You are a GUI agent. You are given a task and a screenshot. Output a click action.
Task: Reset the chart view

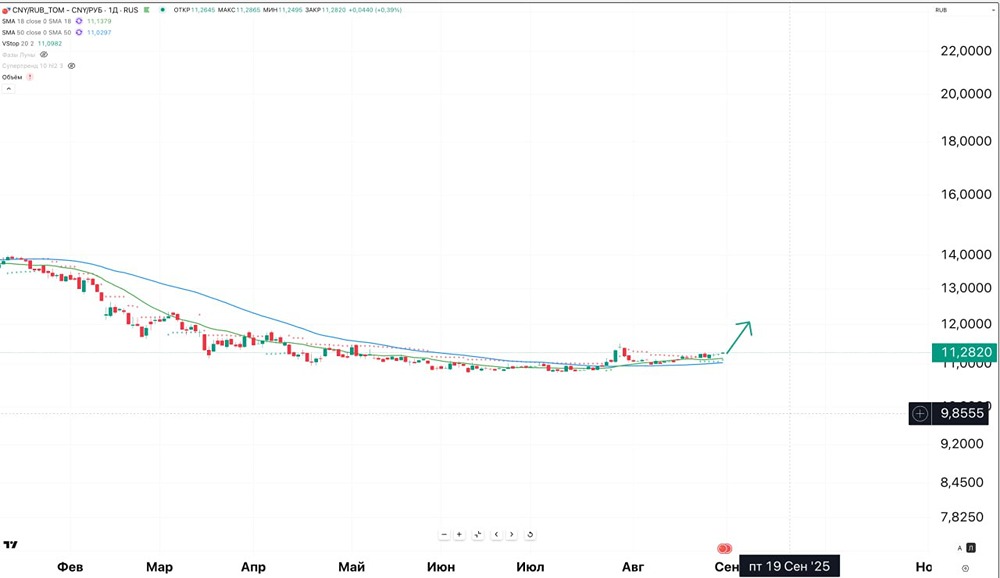tap(530, 535)
